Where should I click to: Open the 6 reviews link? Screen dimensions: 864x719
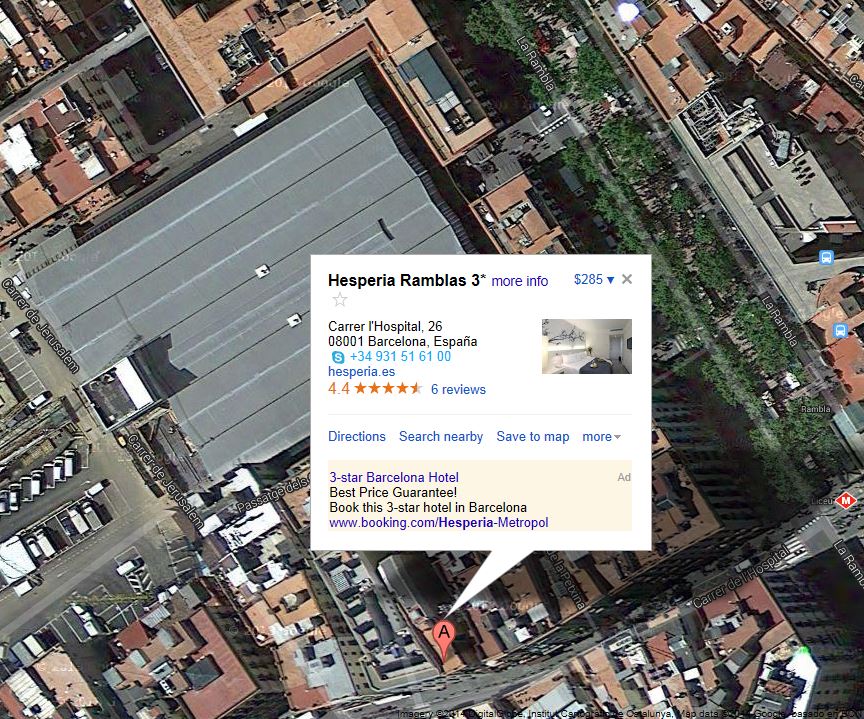click(x=458, y=390)
